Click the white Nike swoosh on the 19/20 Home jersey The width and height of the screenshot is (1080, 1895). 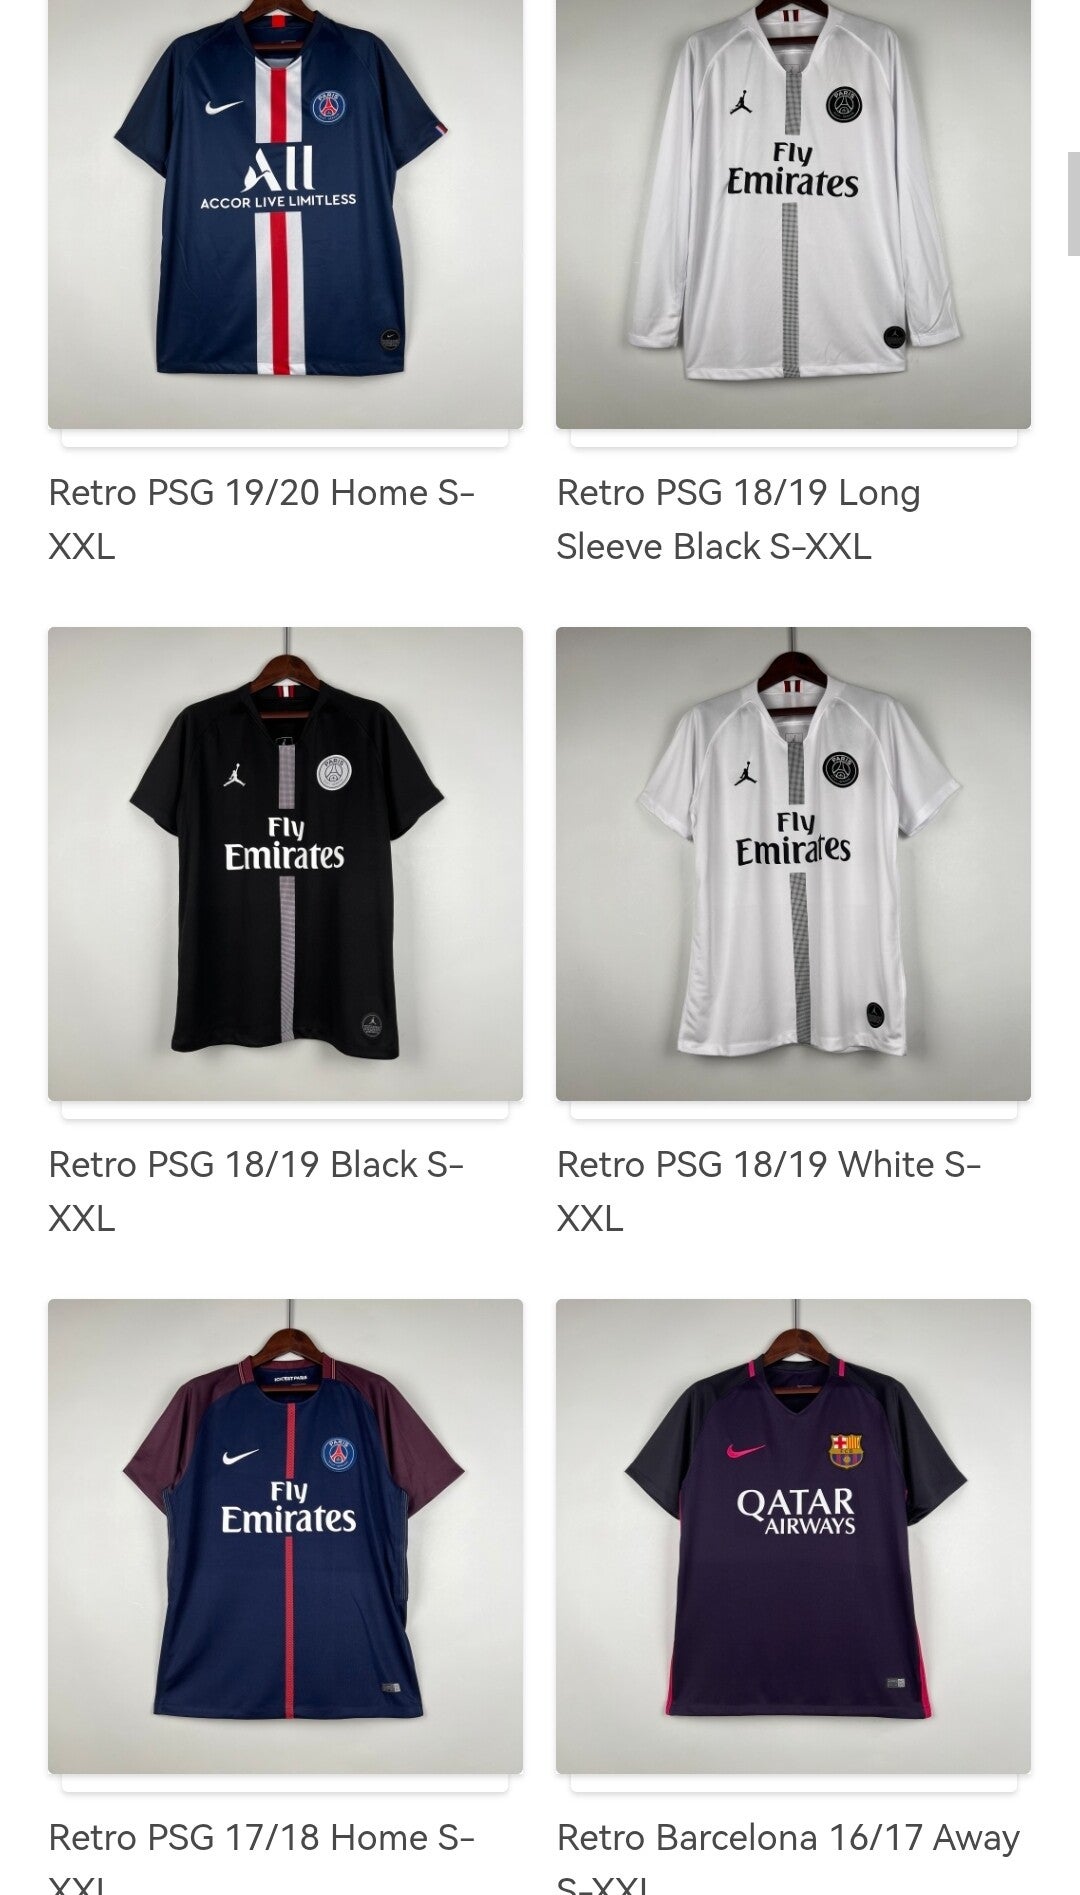[224, 107]
